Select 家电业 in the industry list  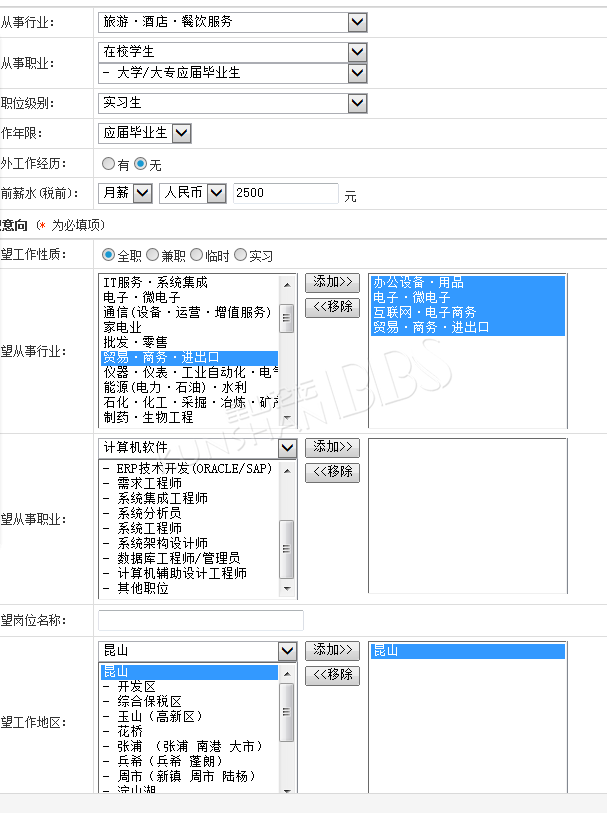click(122, 327)
